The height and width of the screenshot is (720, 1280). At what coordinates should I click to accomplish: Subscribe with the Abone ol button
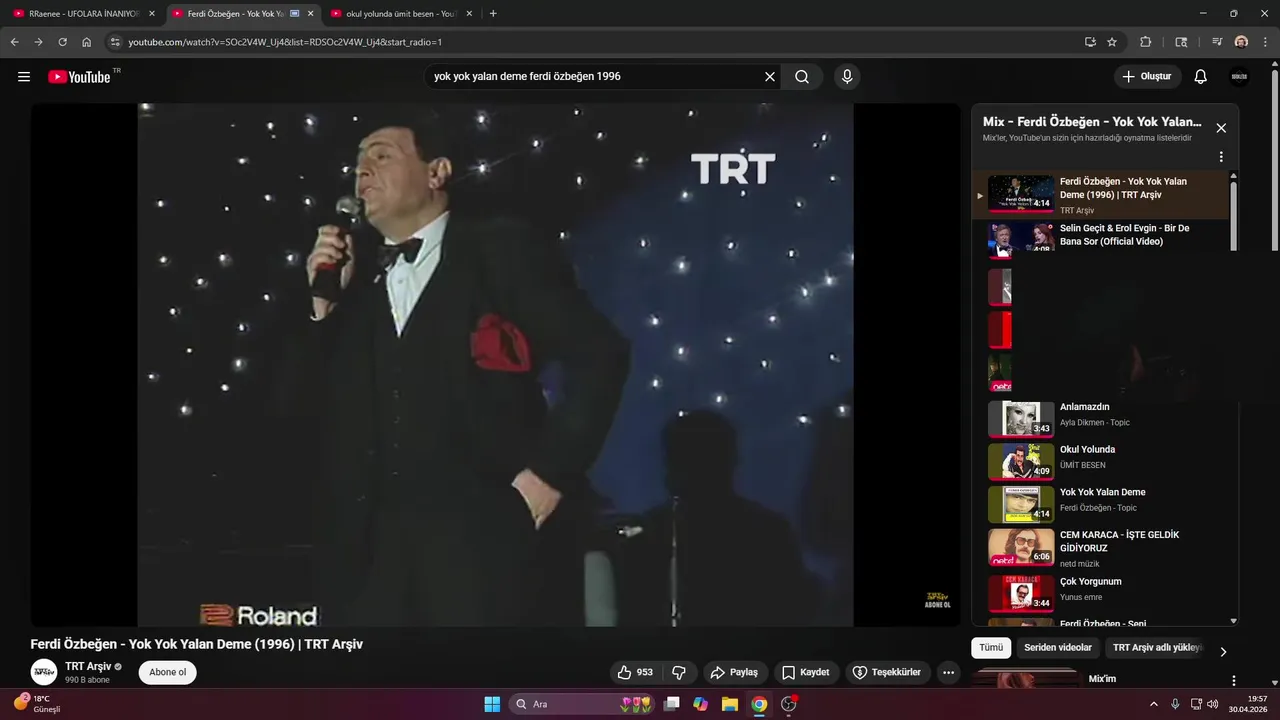tap(168, 672)
